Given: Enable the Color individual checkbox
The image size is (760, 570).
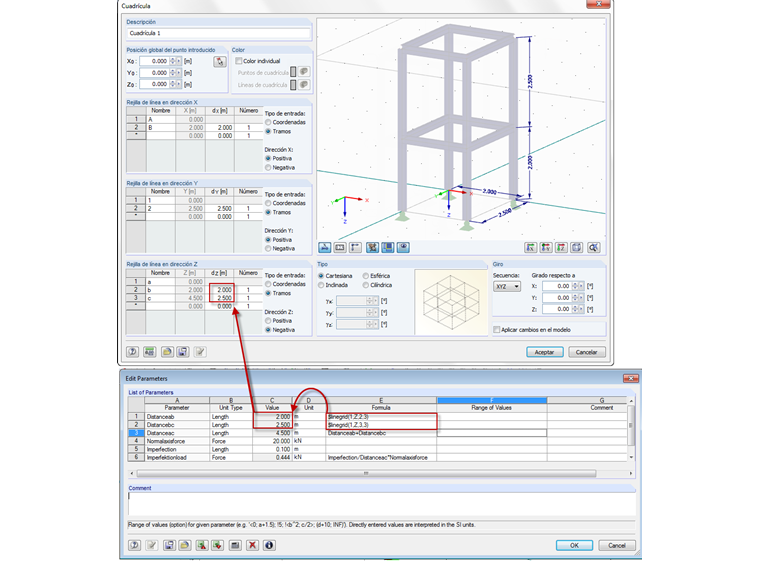Looking at the screenshot, I should coord(238,61).
